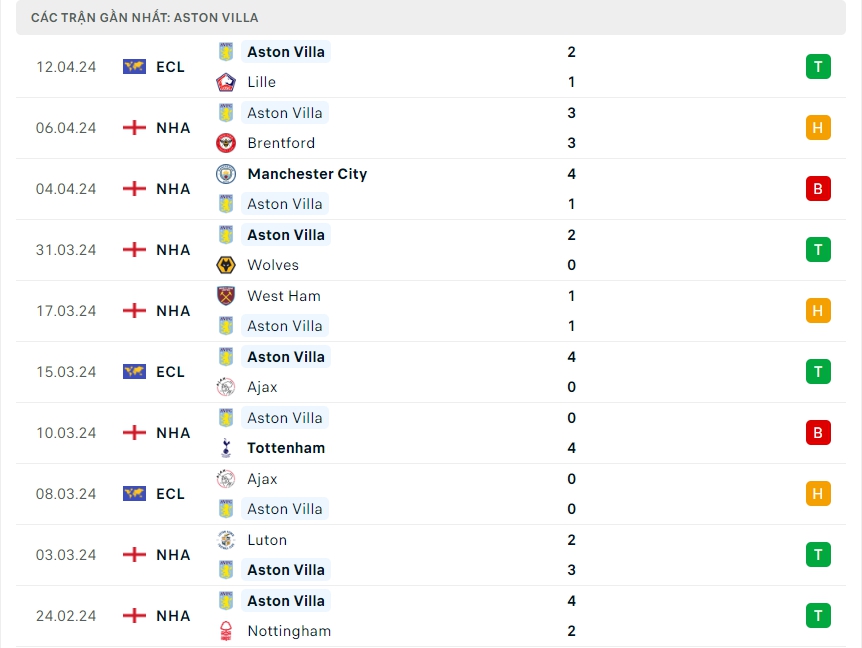Viewport: 862px width, 648px height.
Task: Select the Manchester City team name
Action: click(x=307, y=174)
